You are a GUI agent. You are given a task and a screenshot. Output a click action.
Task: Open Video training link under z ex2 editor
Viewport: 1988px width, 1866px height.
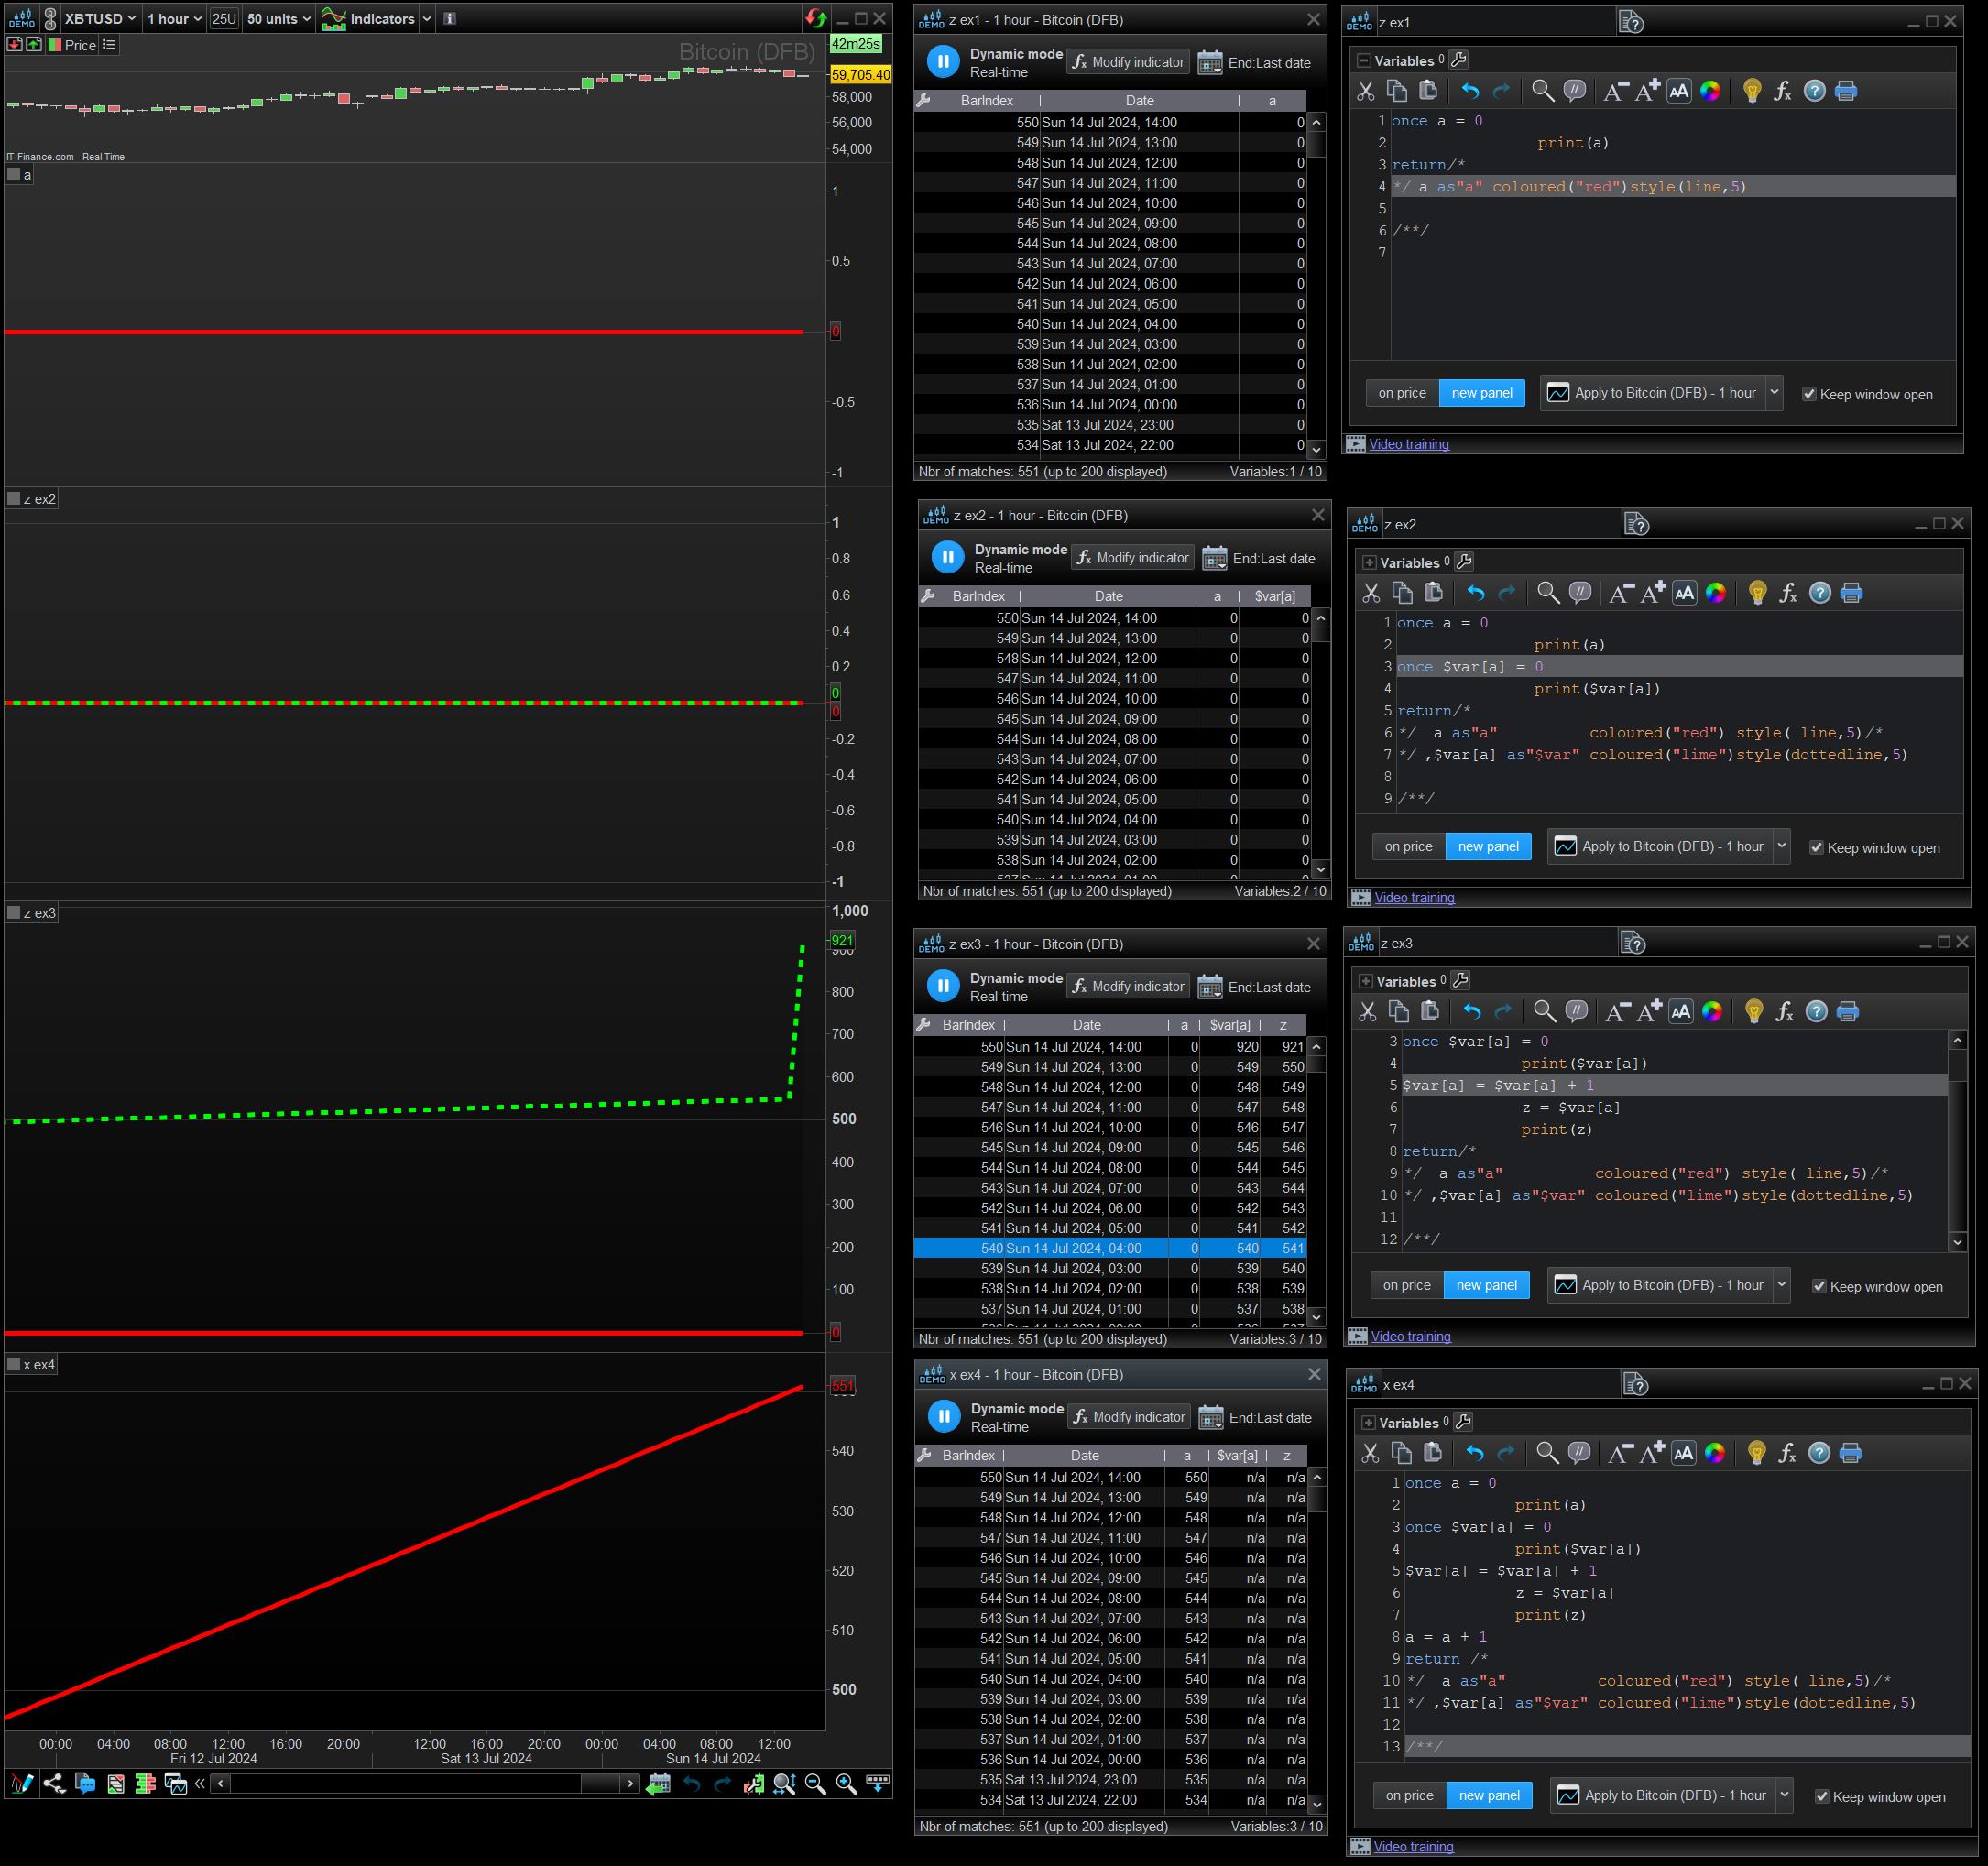[1414, 897]
